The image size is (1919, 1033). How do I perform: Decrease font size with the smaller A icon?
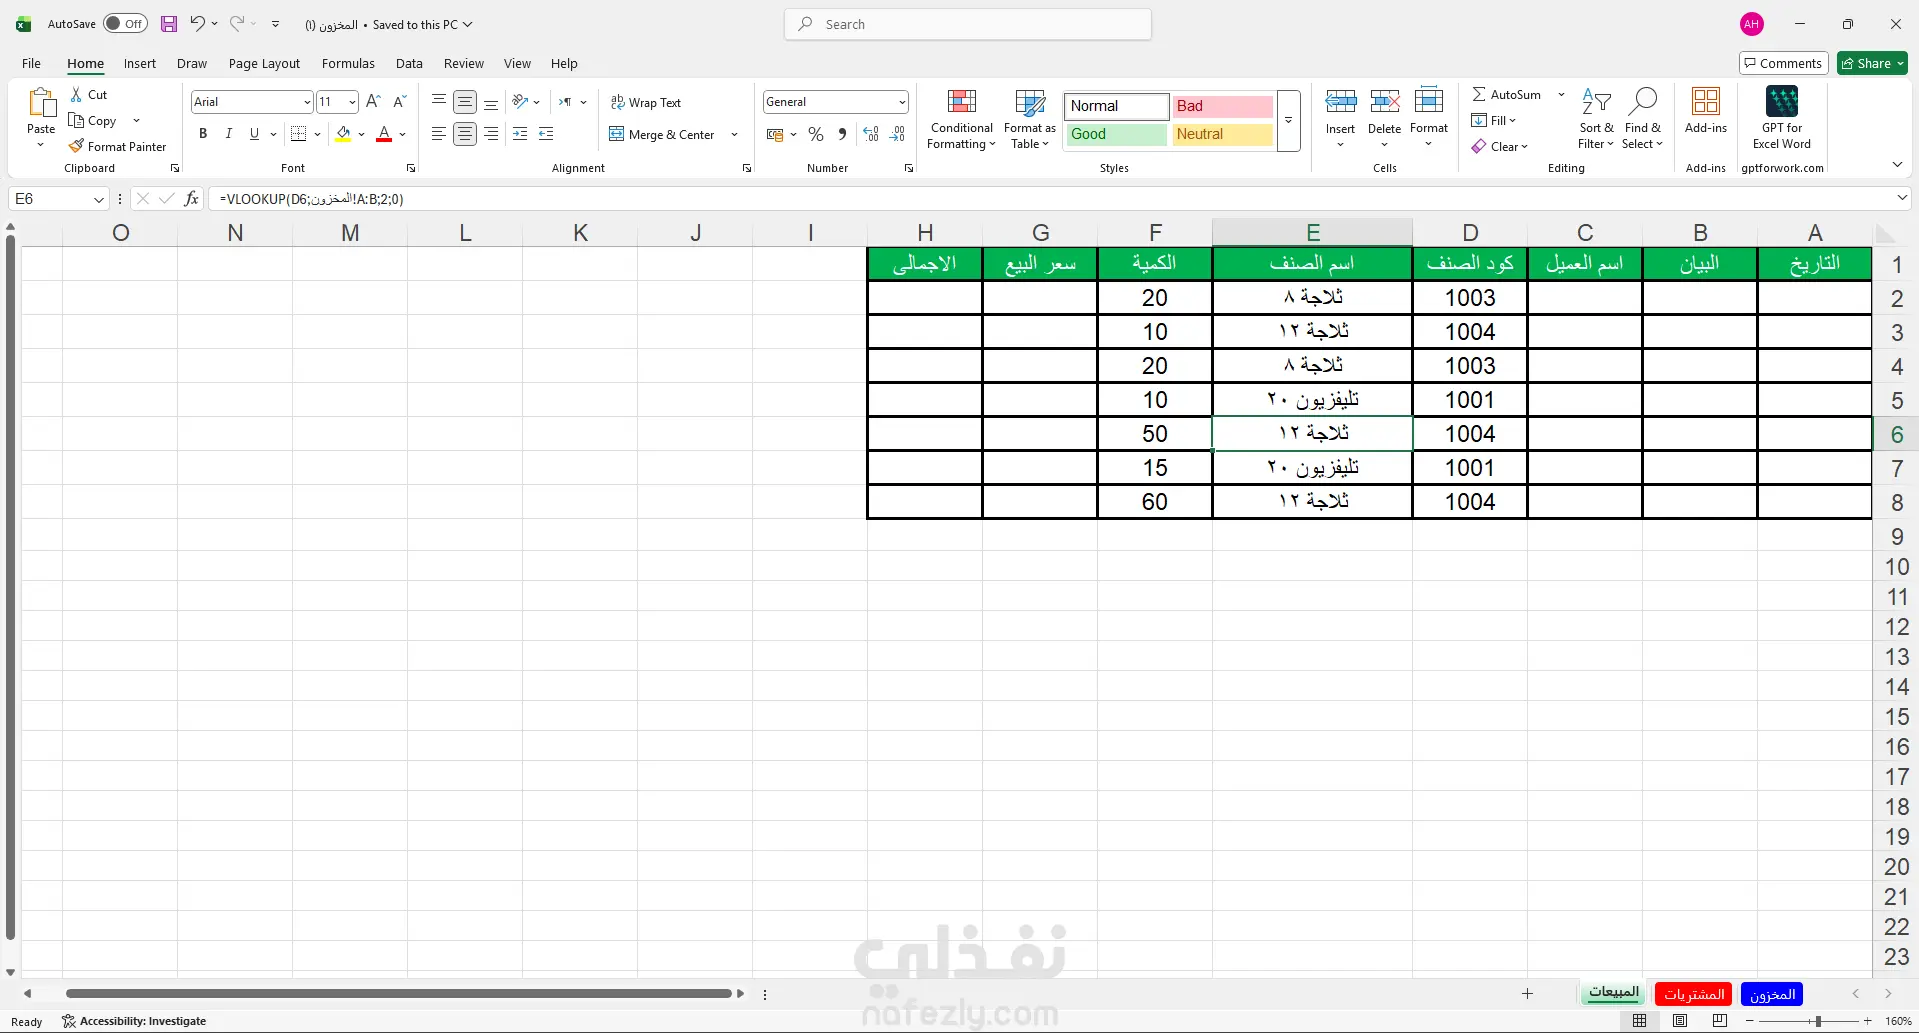click(x=399, y=101)
